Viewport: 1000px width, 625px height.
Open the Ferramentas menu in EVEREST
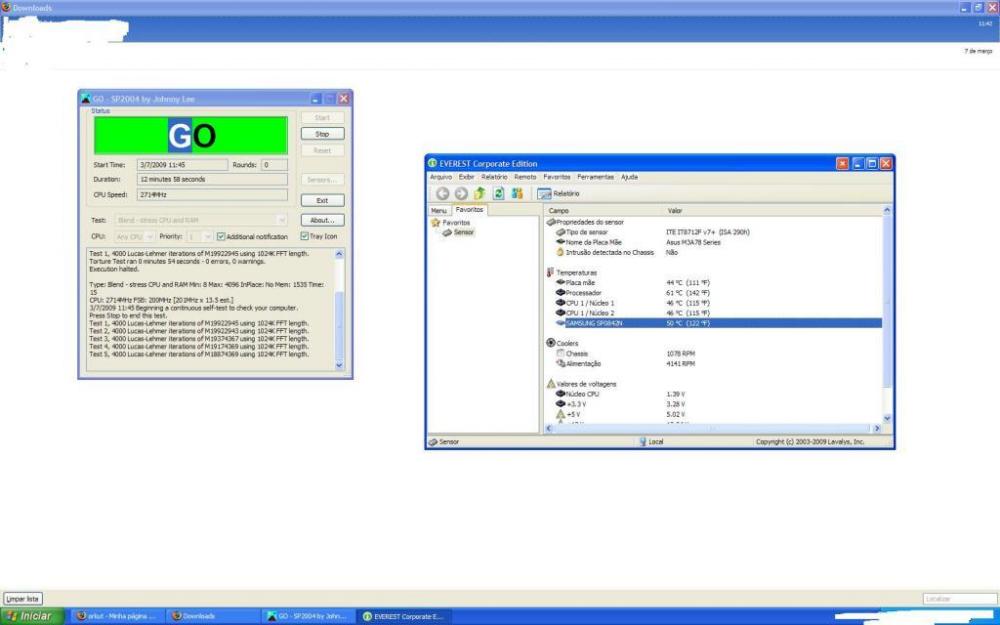(595, 177)
